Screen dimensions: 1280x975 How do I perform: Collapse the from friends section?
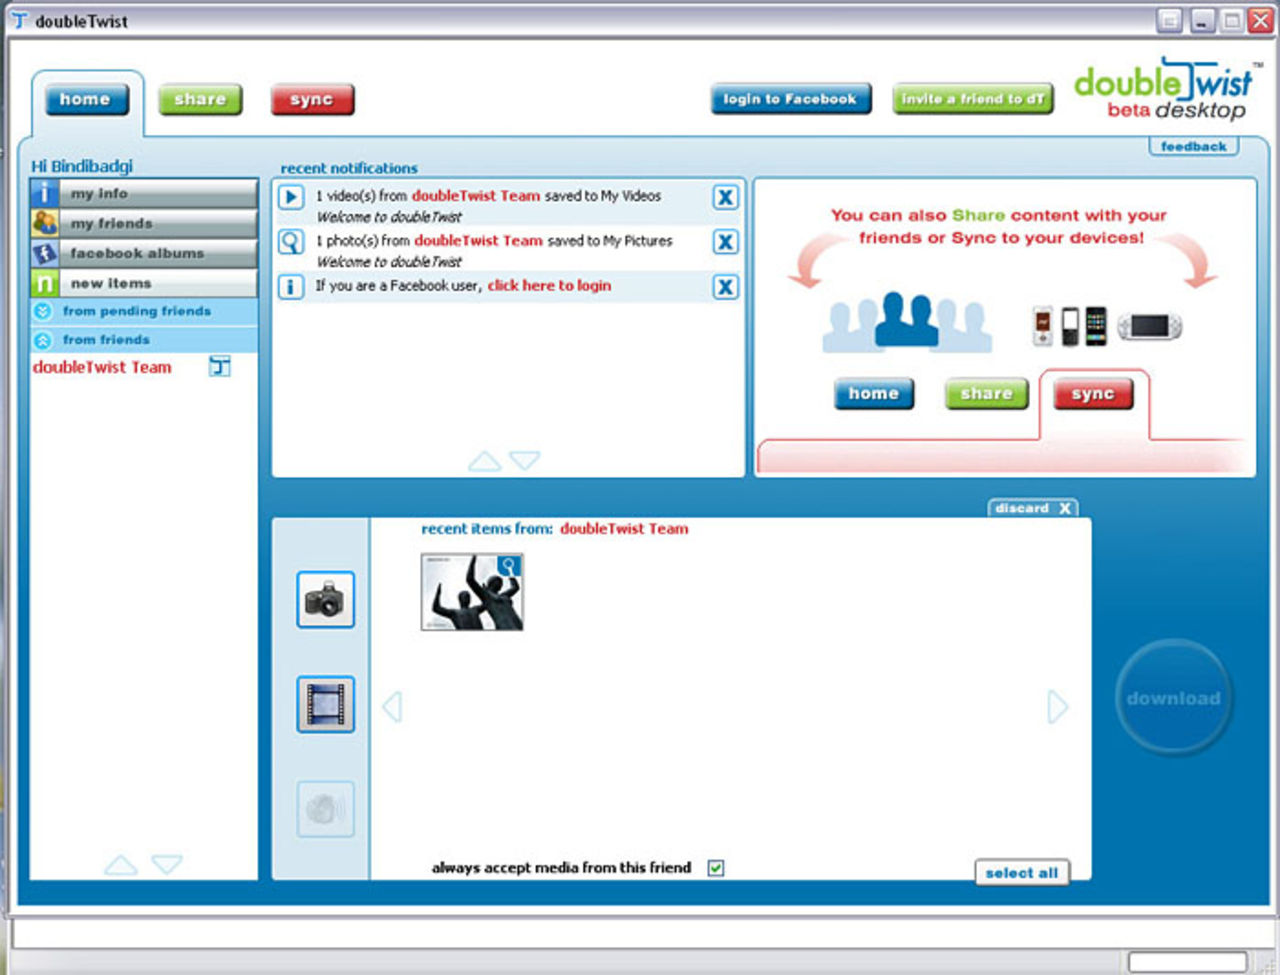[x=43, y=340]
